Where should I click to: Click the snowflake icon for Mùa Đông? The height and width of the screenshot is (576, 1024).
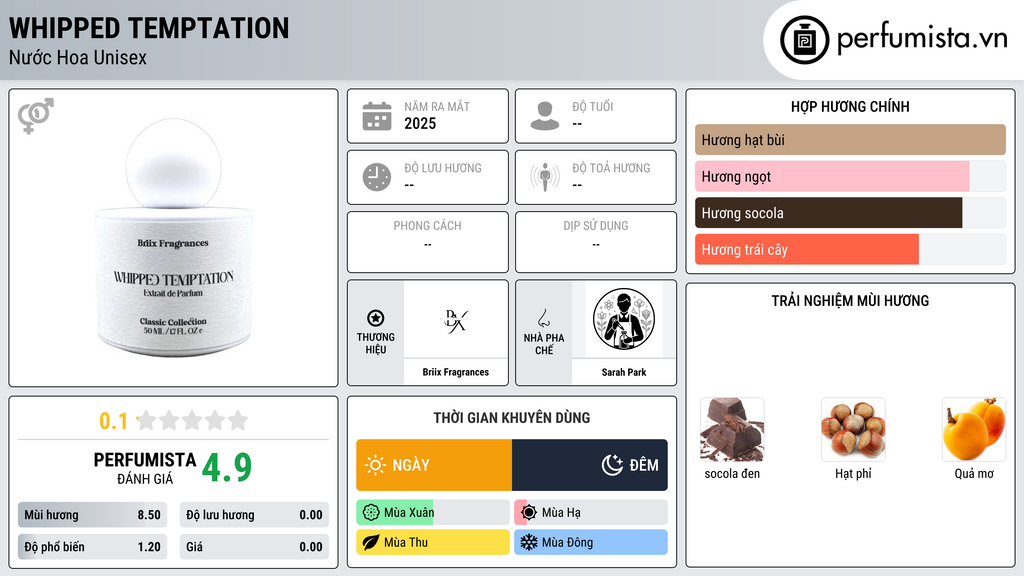pyautogui.click(x=528, y=542)
